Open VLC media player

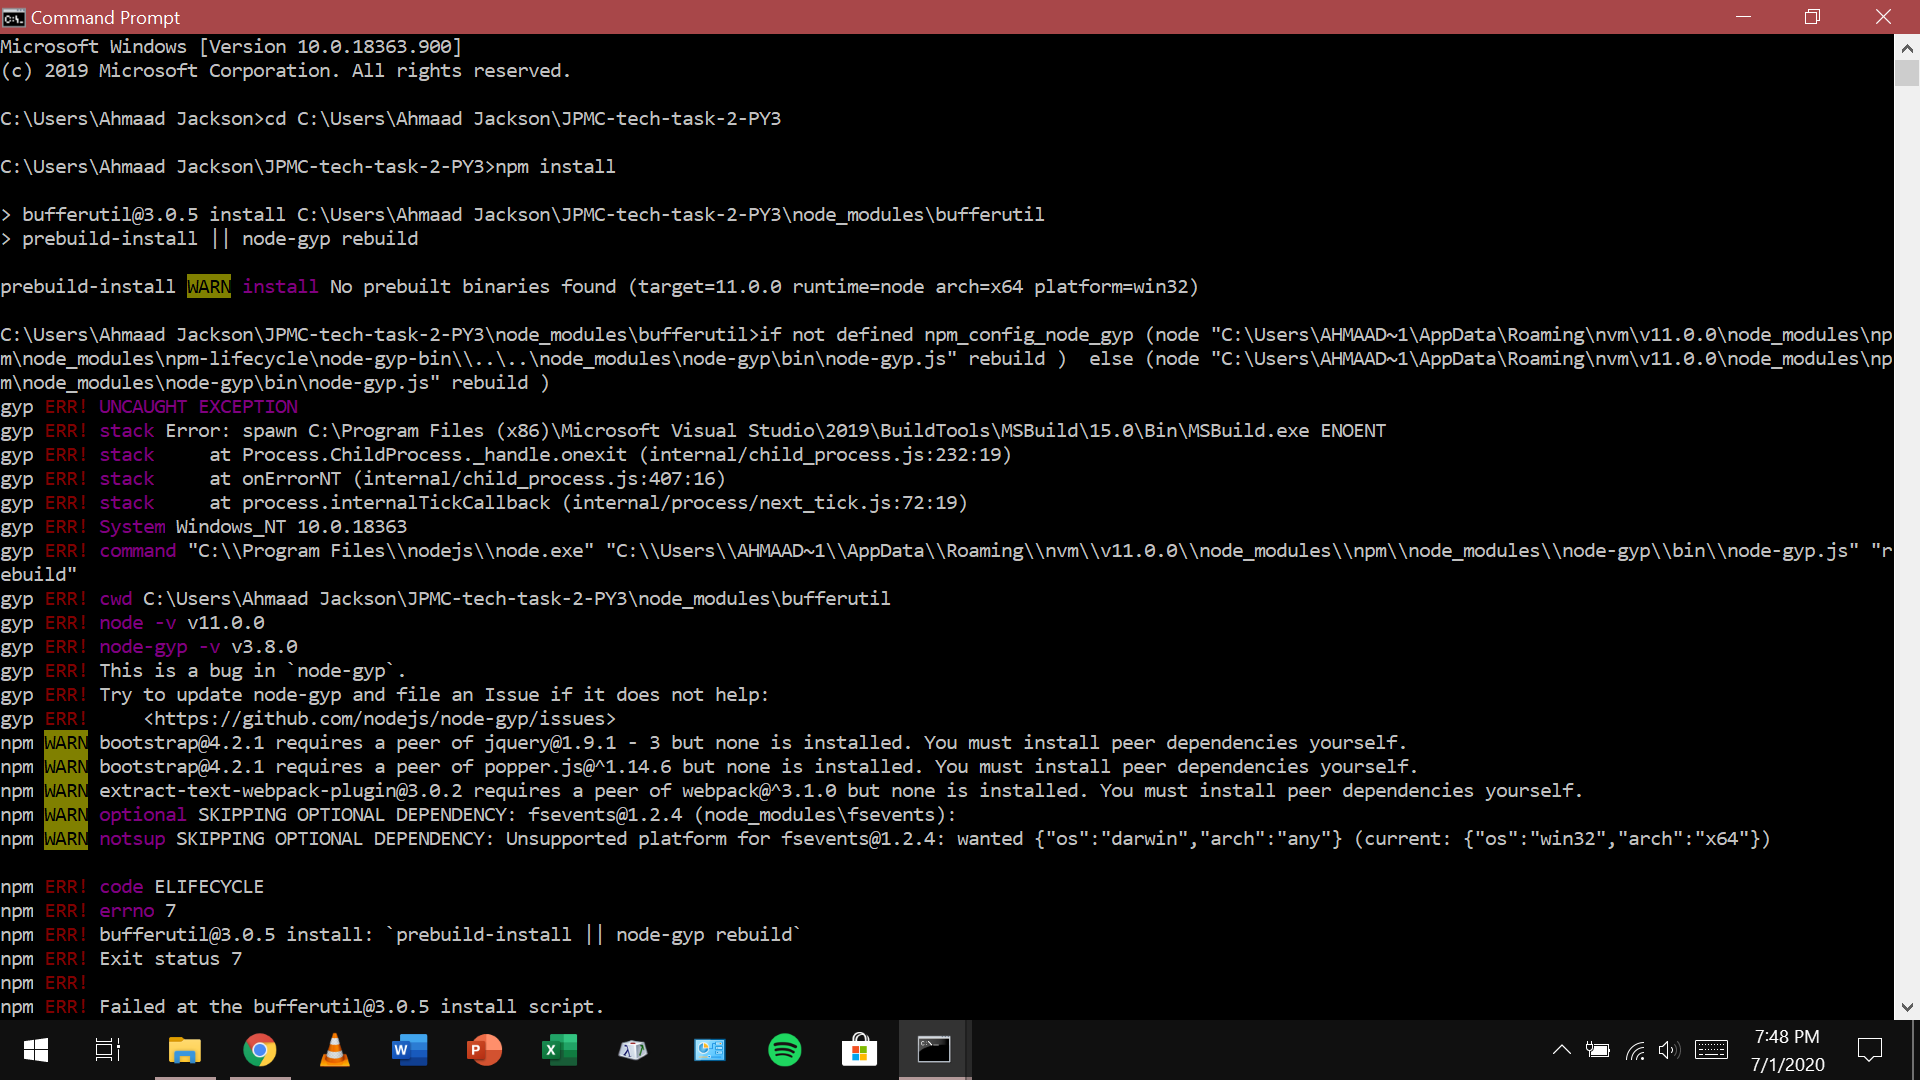(x=334, y=1050)
